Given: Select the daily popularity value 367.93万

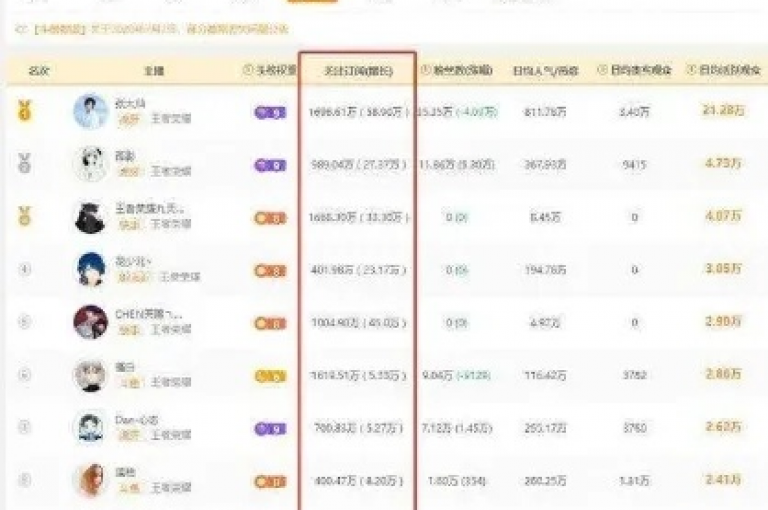Looking at the screenshot, I should click(545, 165).
